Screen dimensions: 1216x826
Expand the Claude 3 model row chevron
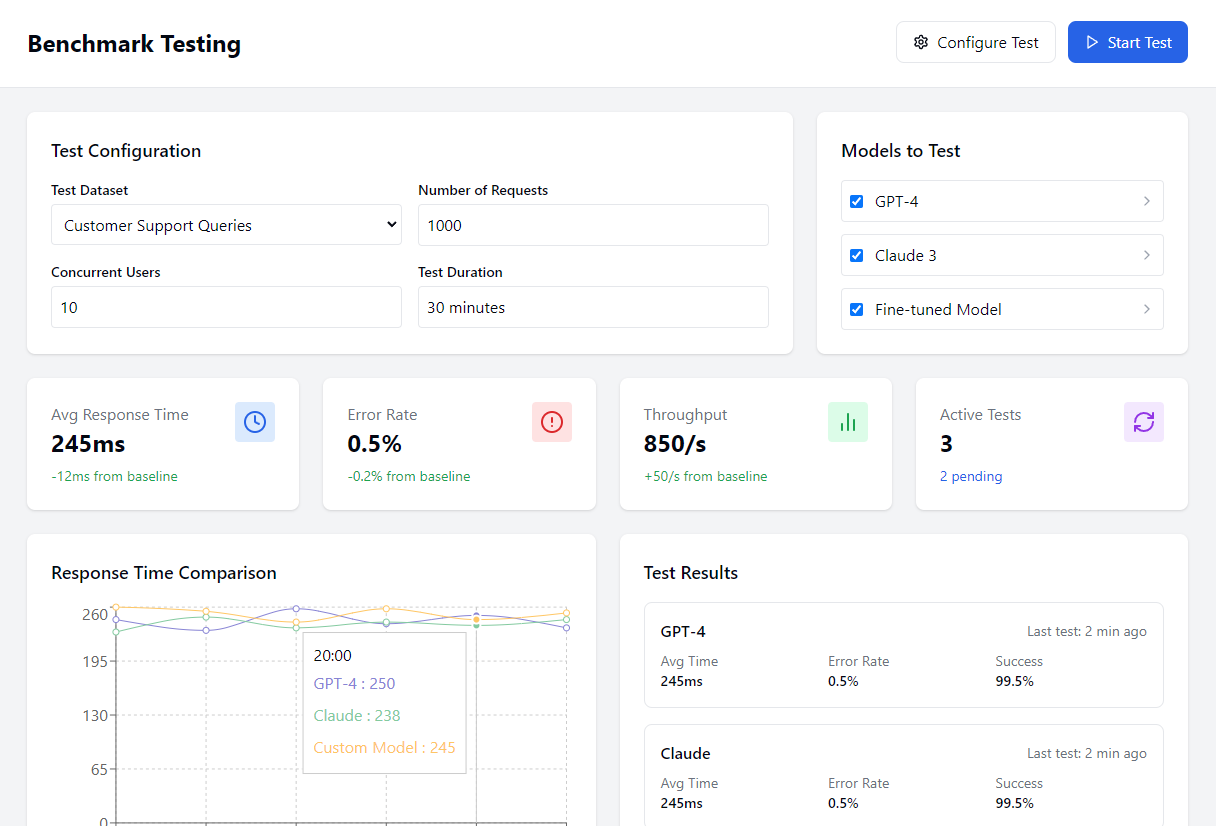(1146, 255)
